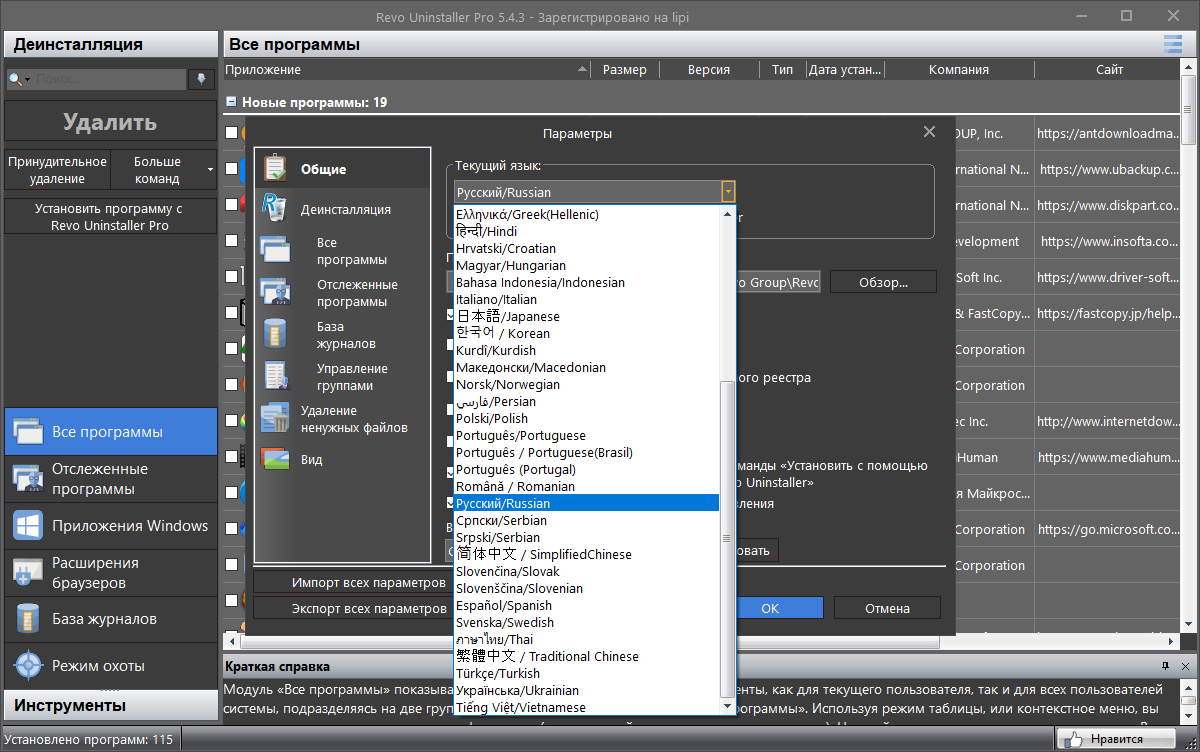Tick the second program row checkbox
The height and width of the screenshot is (752, 1200).
click(232, 169)
